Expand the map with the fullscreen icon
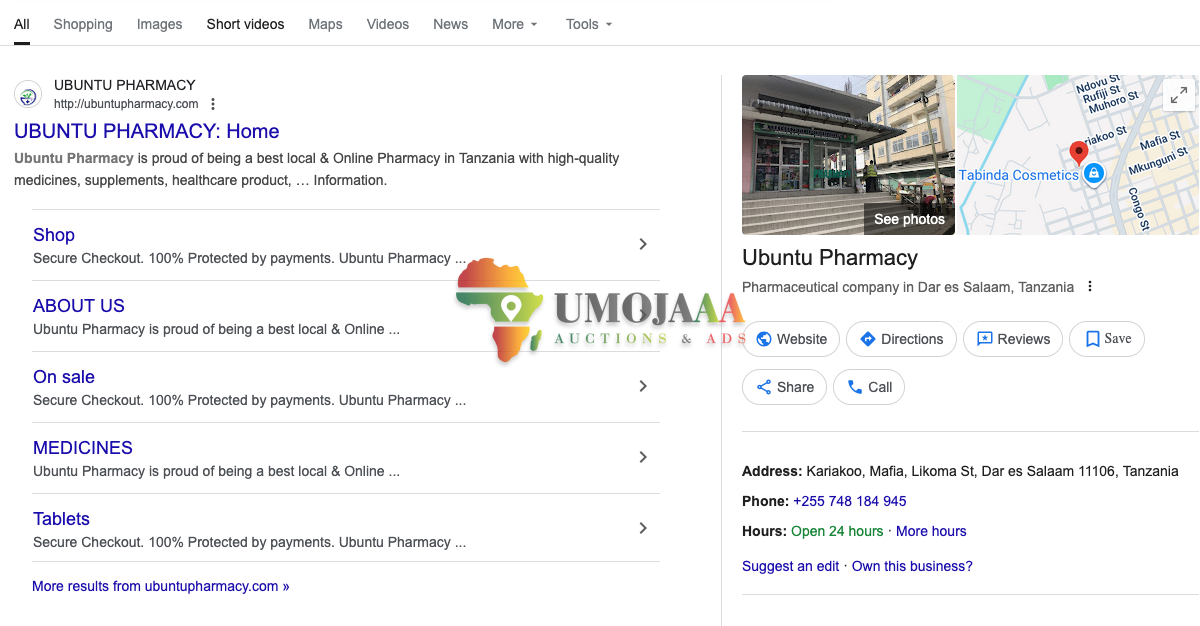 click(x=1179, y=95)
